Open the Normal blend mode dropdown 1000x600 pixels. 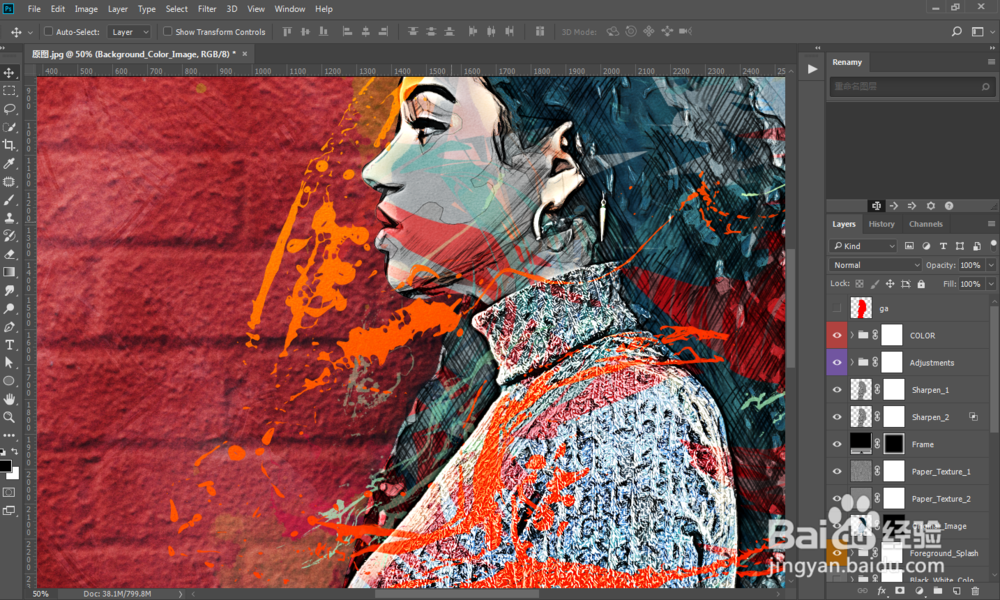[x=876, y=265]
